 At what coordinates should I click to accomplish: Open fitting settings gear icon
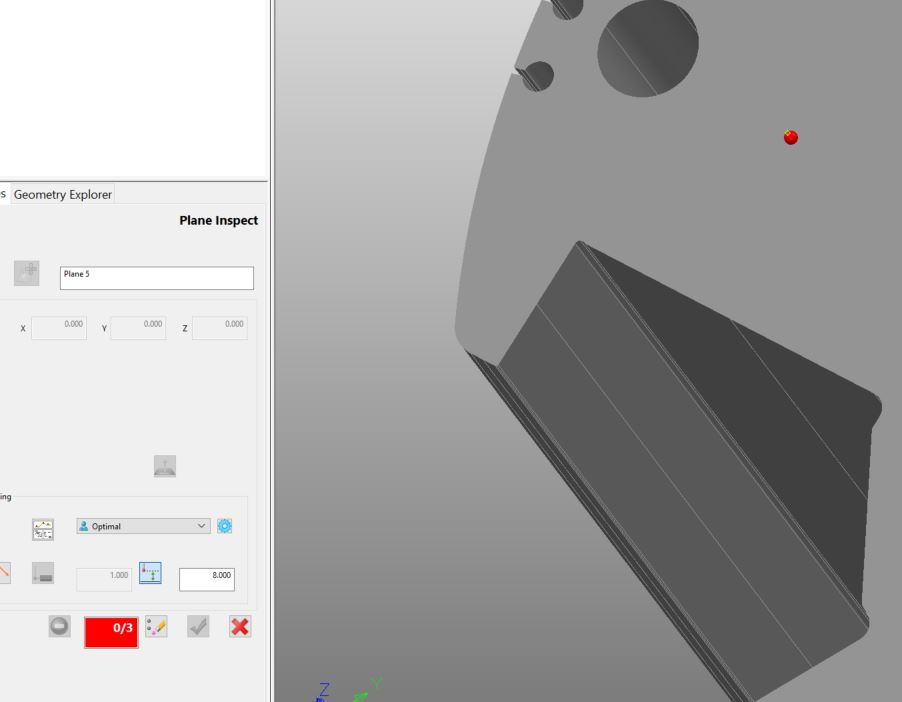tap(224, 526)
